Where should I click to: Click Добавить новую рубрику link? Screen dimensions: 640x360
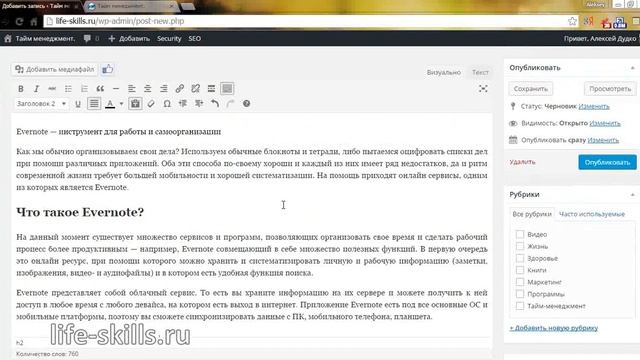tap(553, 328)
